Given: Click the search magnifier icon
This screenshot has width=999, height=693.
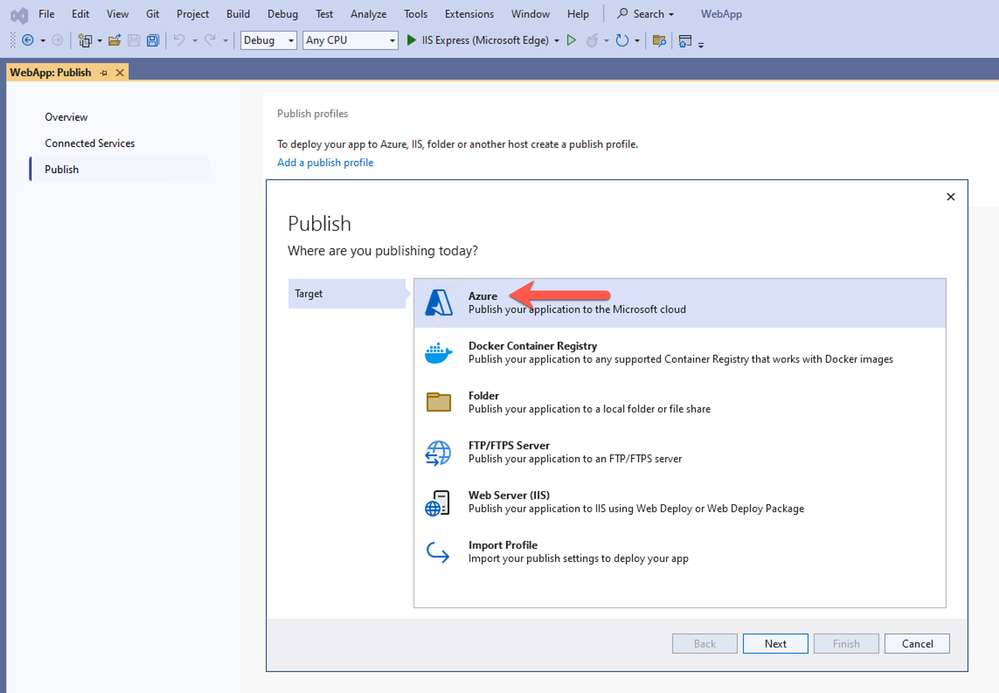Looking at the screenshot, I should pos(622,13).
